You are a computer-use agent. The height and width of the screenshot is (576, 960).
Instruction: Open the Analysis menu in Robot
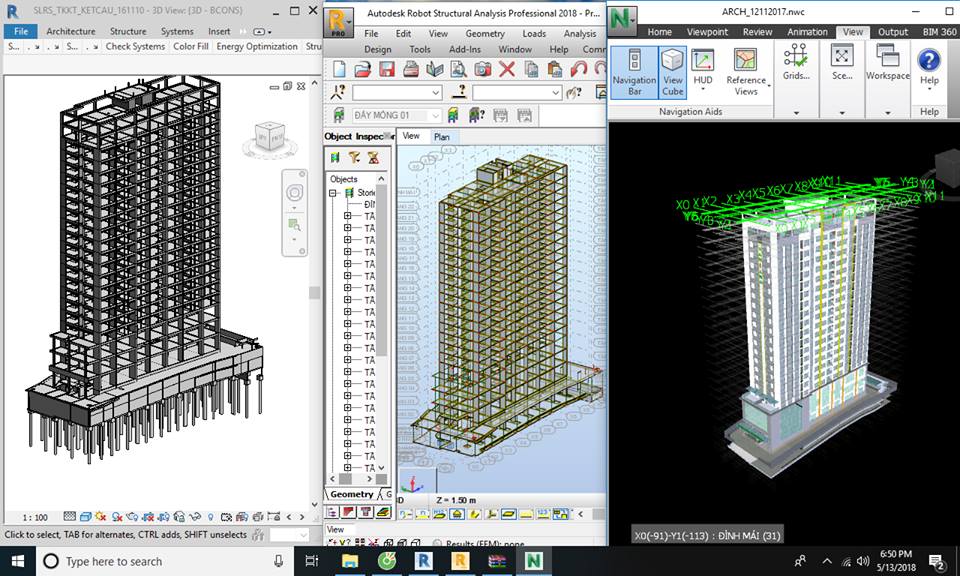(580, 34)
